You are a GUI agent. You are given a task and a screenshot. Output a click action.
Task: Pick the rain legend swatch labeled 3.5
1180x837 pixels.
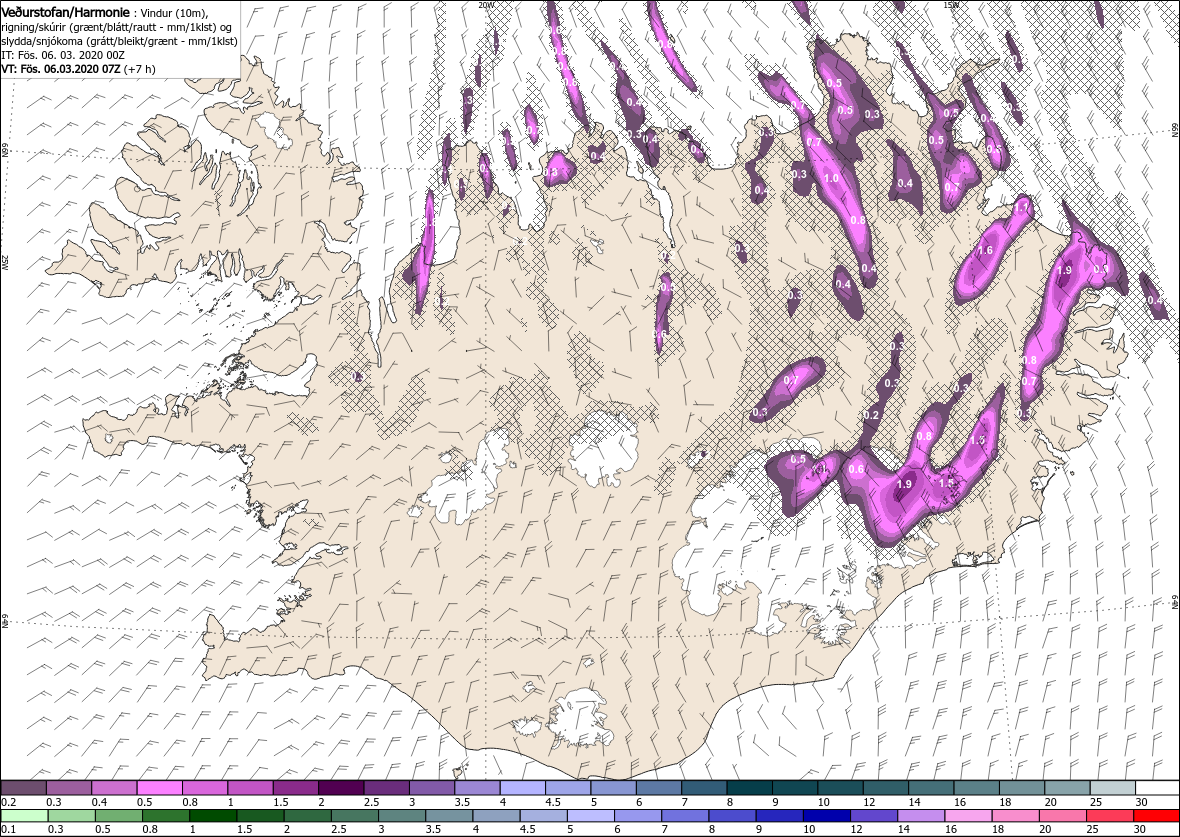(449, 816)
